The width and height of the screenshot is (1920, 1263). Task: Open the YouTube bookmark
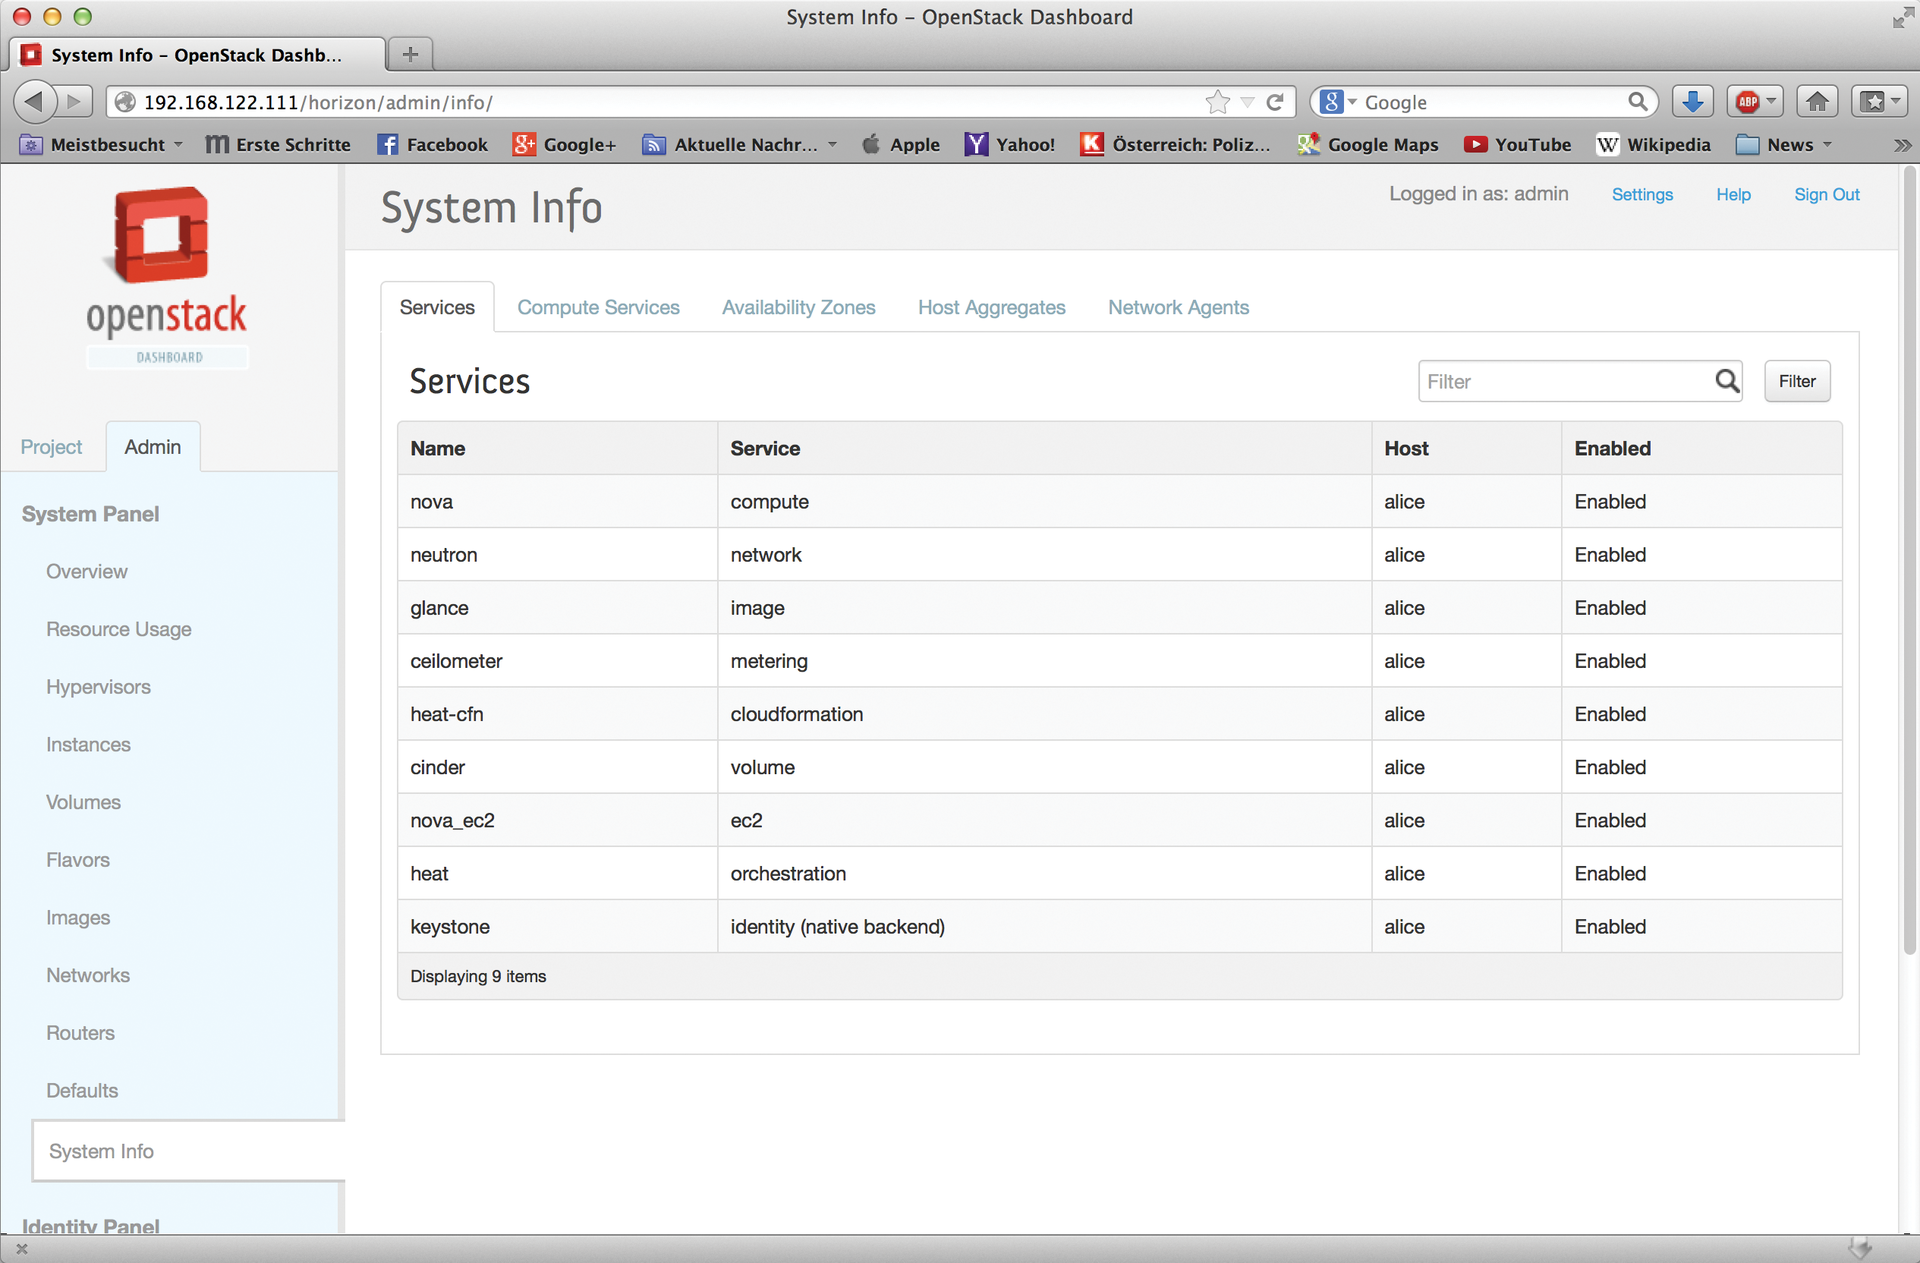pyautogui.click(x=1517, y=144)
